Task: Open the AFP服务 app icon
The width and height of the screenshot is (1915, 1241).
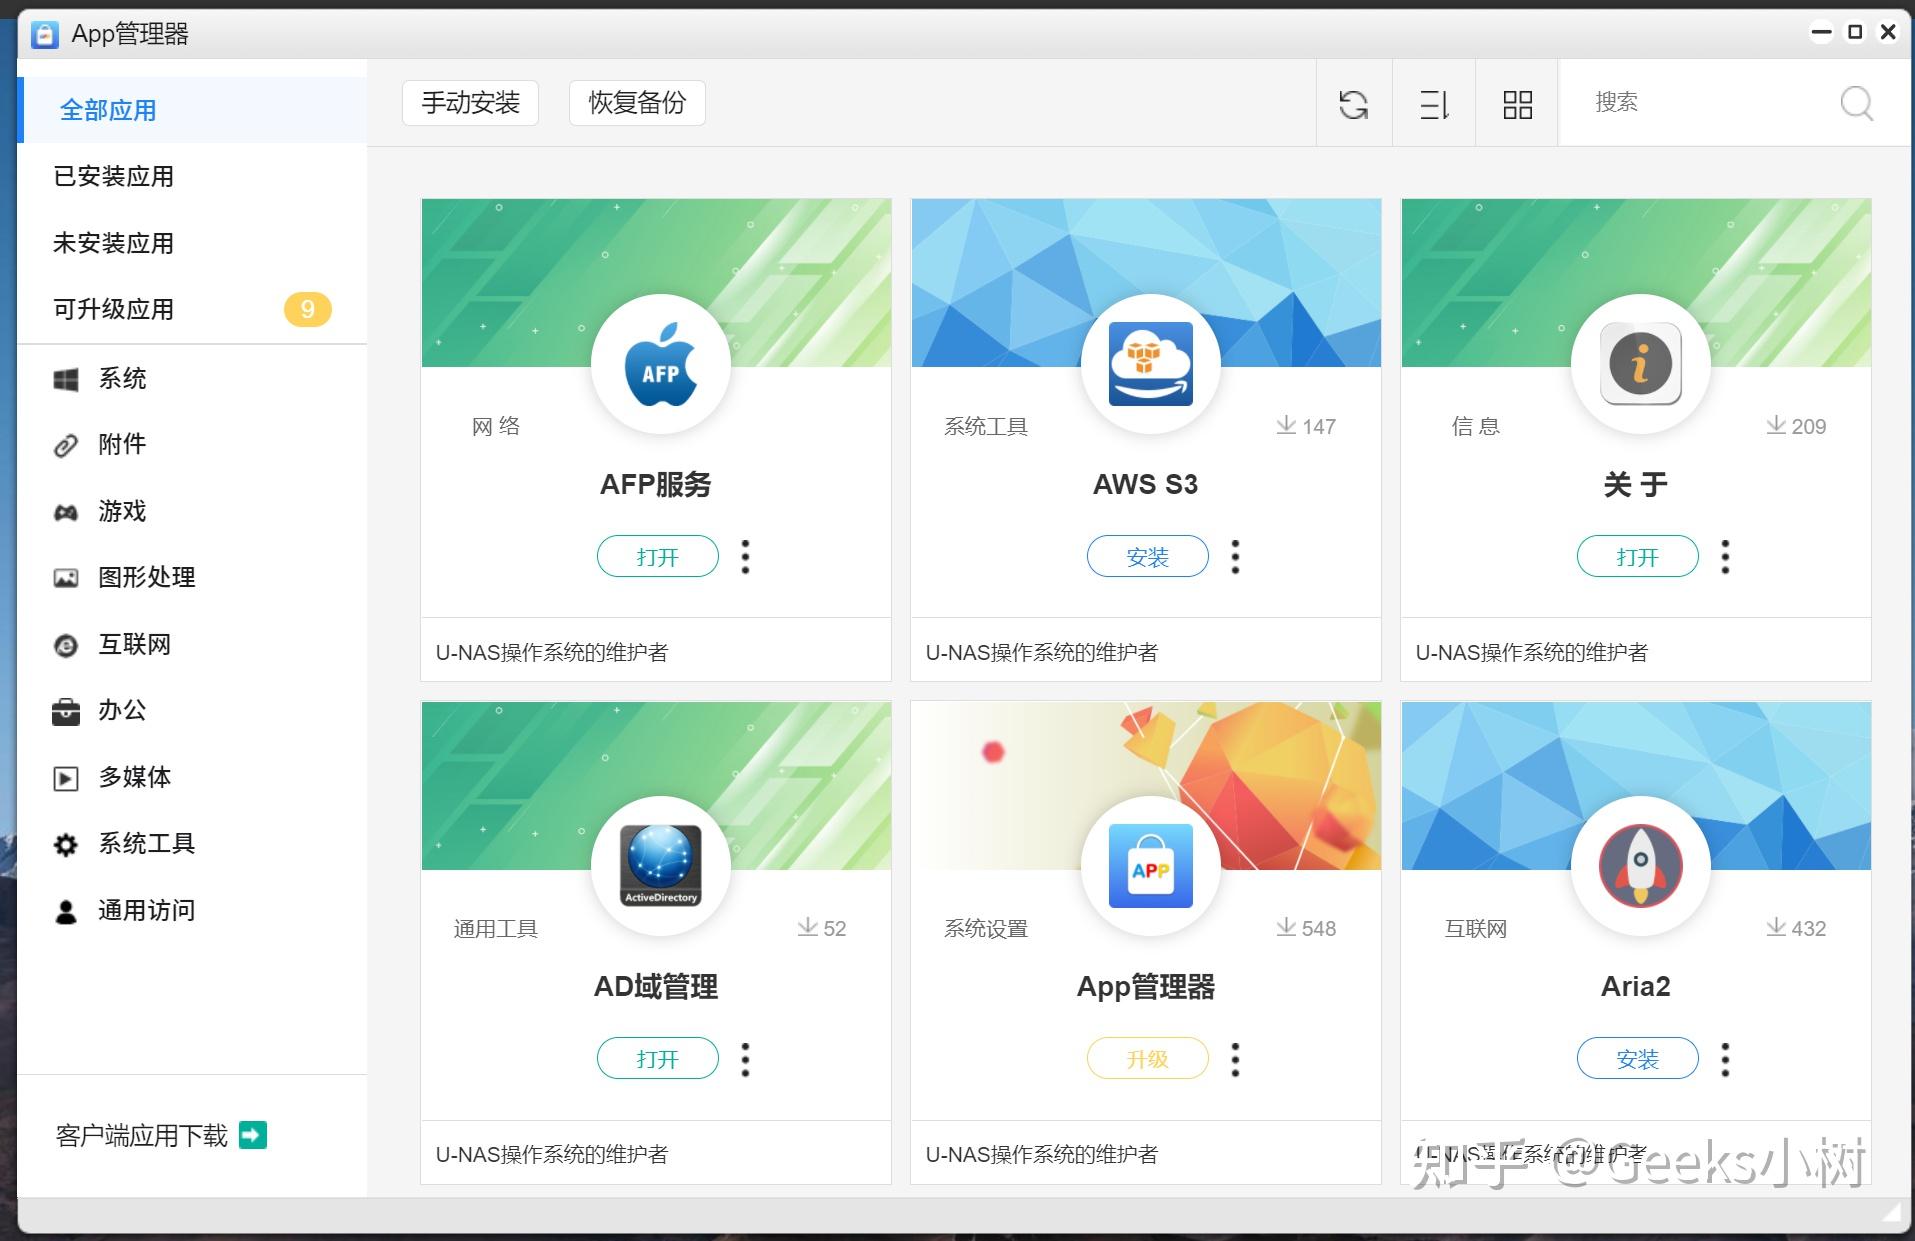Action: coord(660,364)
